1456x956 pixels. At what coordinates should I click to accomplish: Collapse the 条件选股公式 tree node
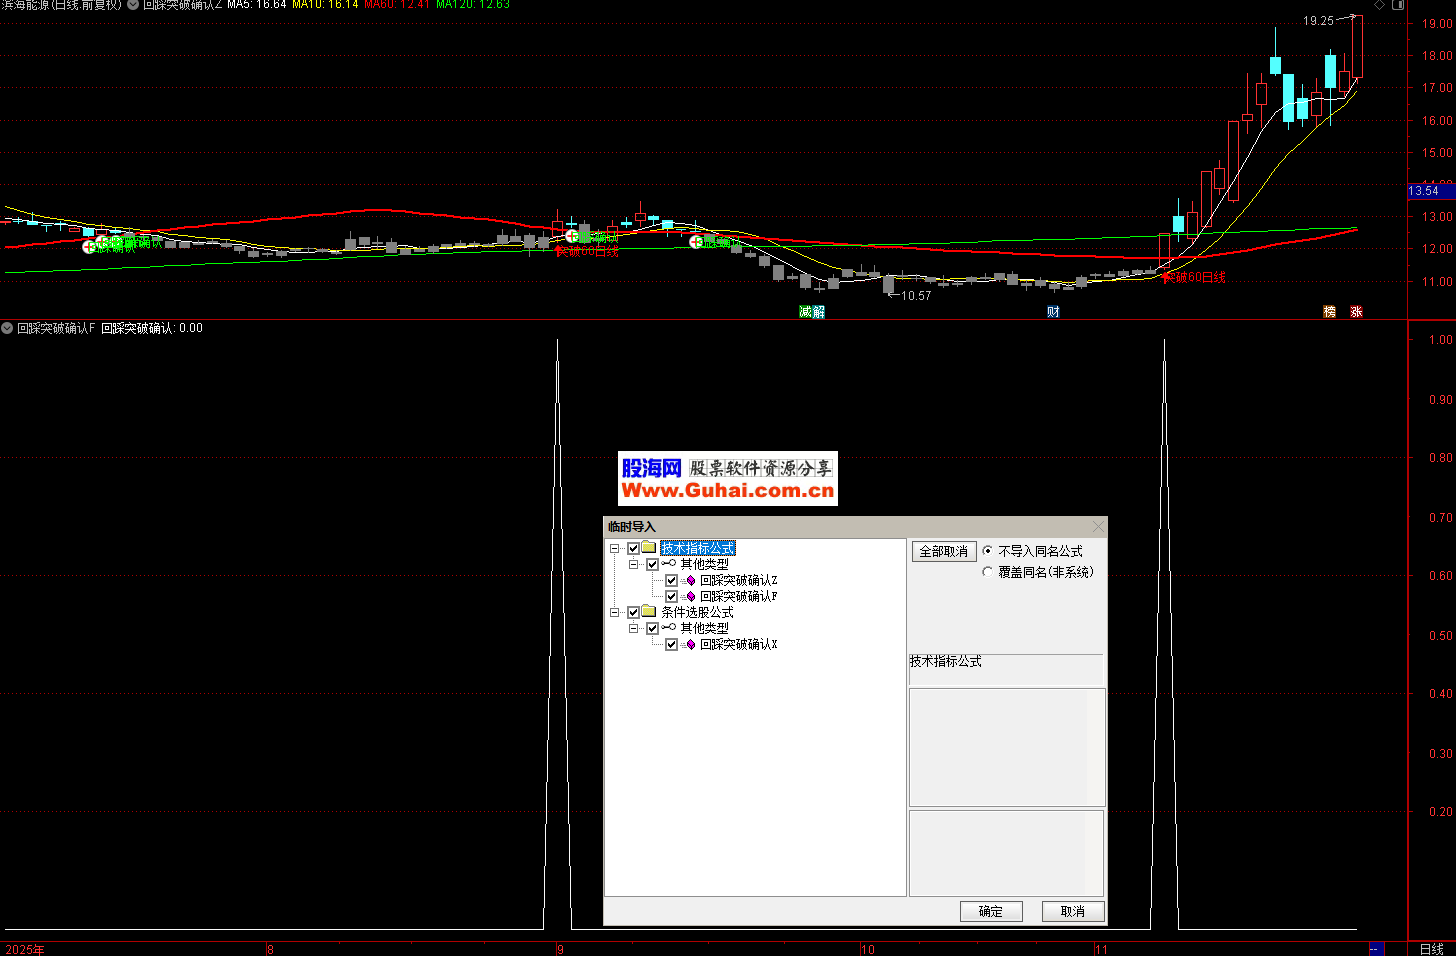coord(615,613)
